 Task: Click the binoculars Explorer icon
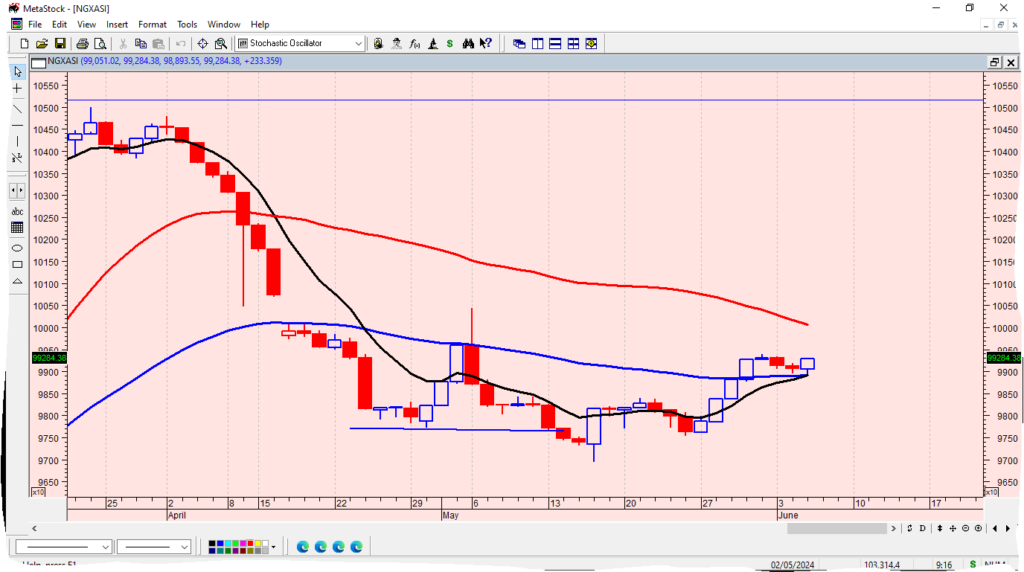[x=467, y=44]
